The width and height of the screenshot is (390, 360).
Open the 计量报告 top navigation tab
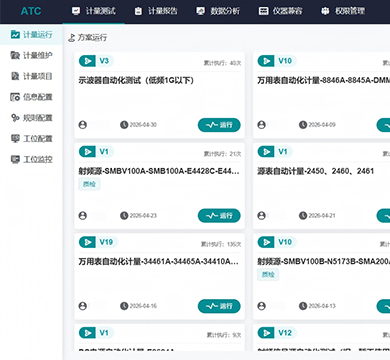click(x=156, y=11)
